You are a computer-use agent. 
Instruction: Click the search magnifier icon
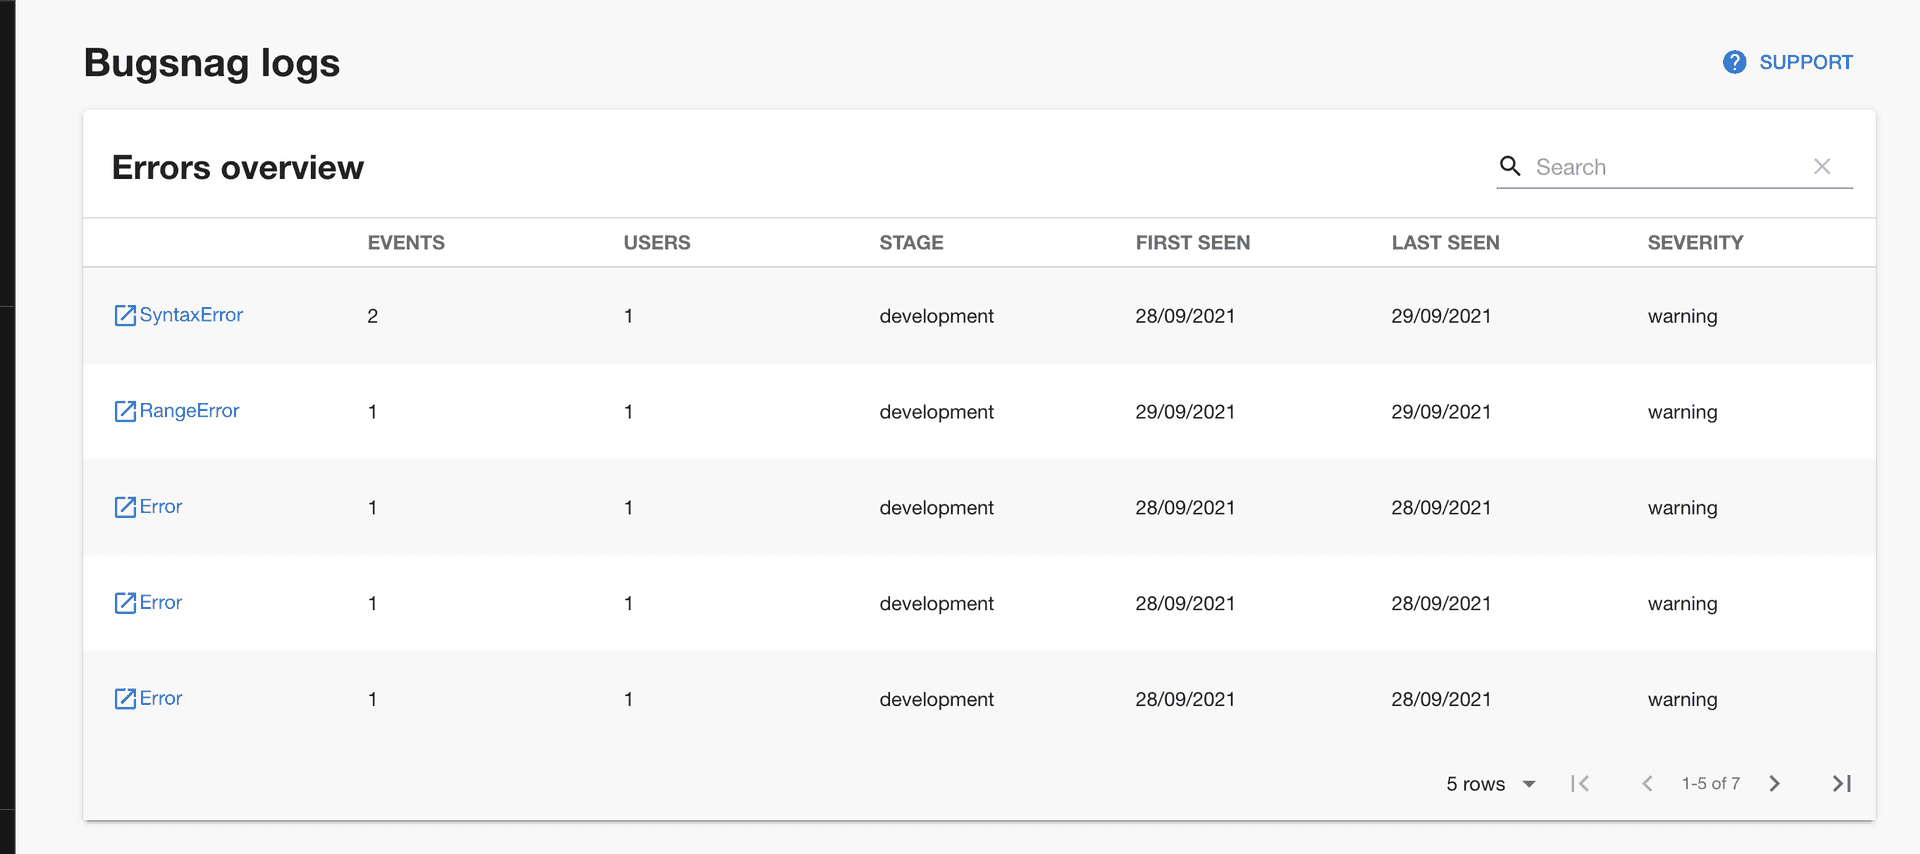pyautogui.click(x=1510, y=166)
